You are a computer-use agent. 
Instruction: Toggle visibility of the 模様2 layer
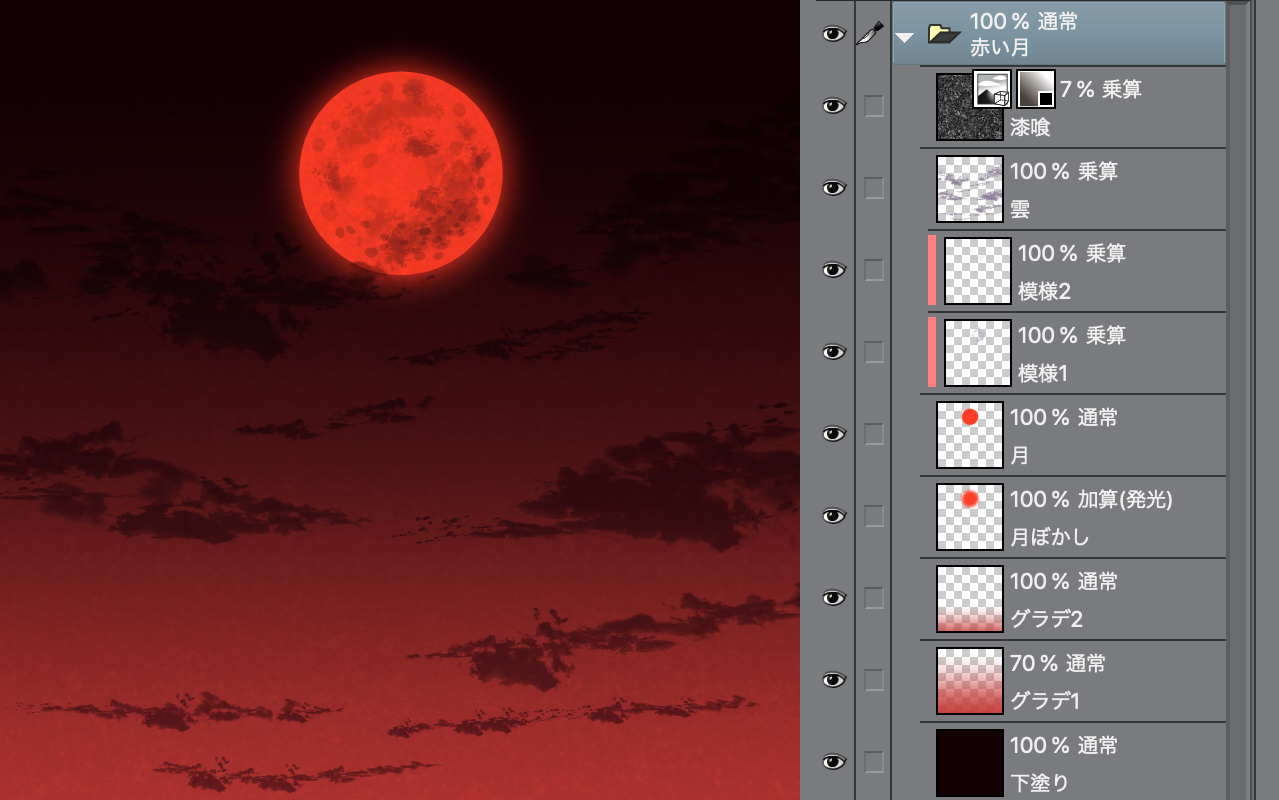(x=834, y=270)
